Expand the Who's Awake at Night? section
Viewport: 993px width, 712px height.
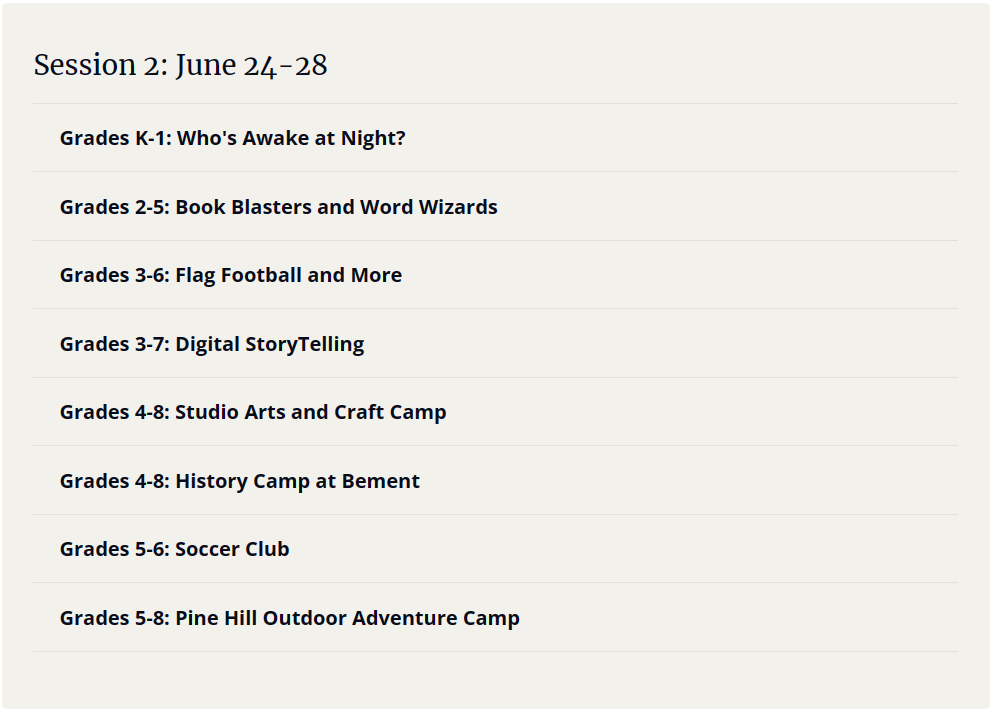tap(495, 137)
